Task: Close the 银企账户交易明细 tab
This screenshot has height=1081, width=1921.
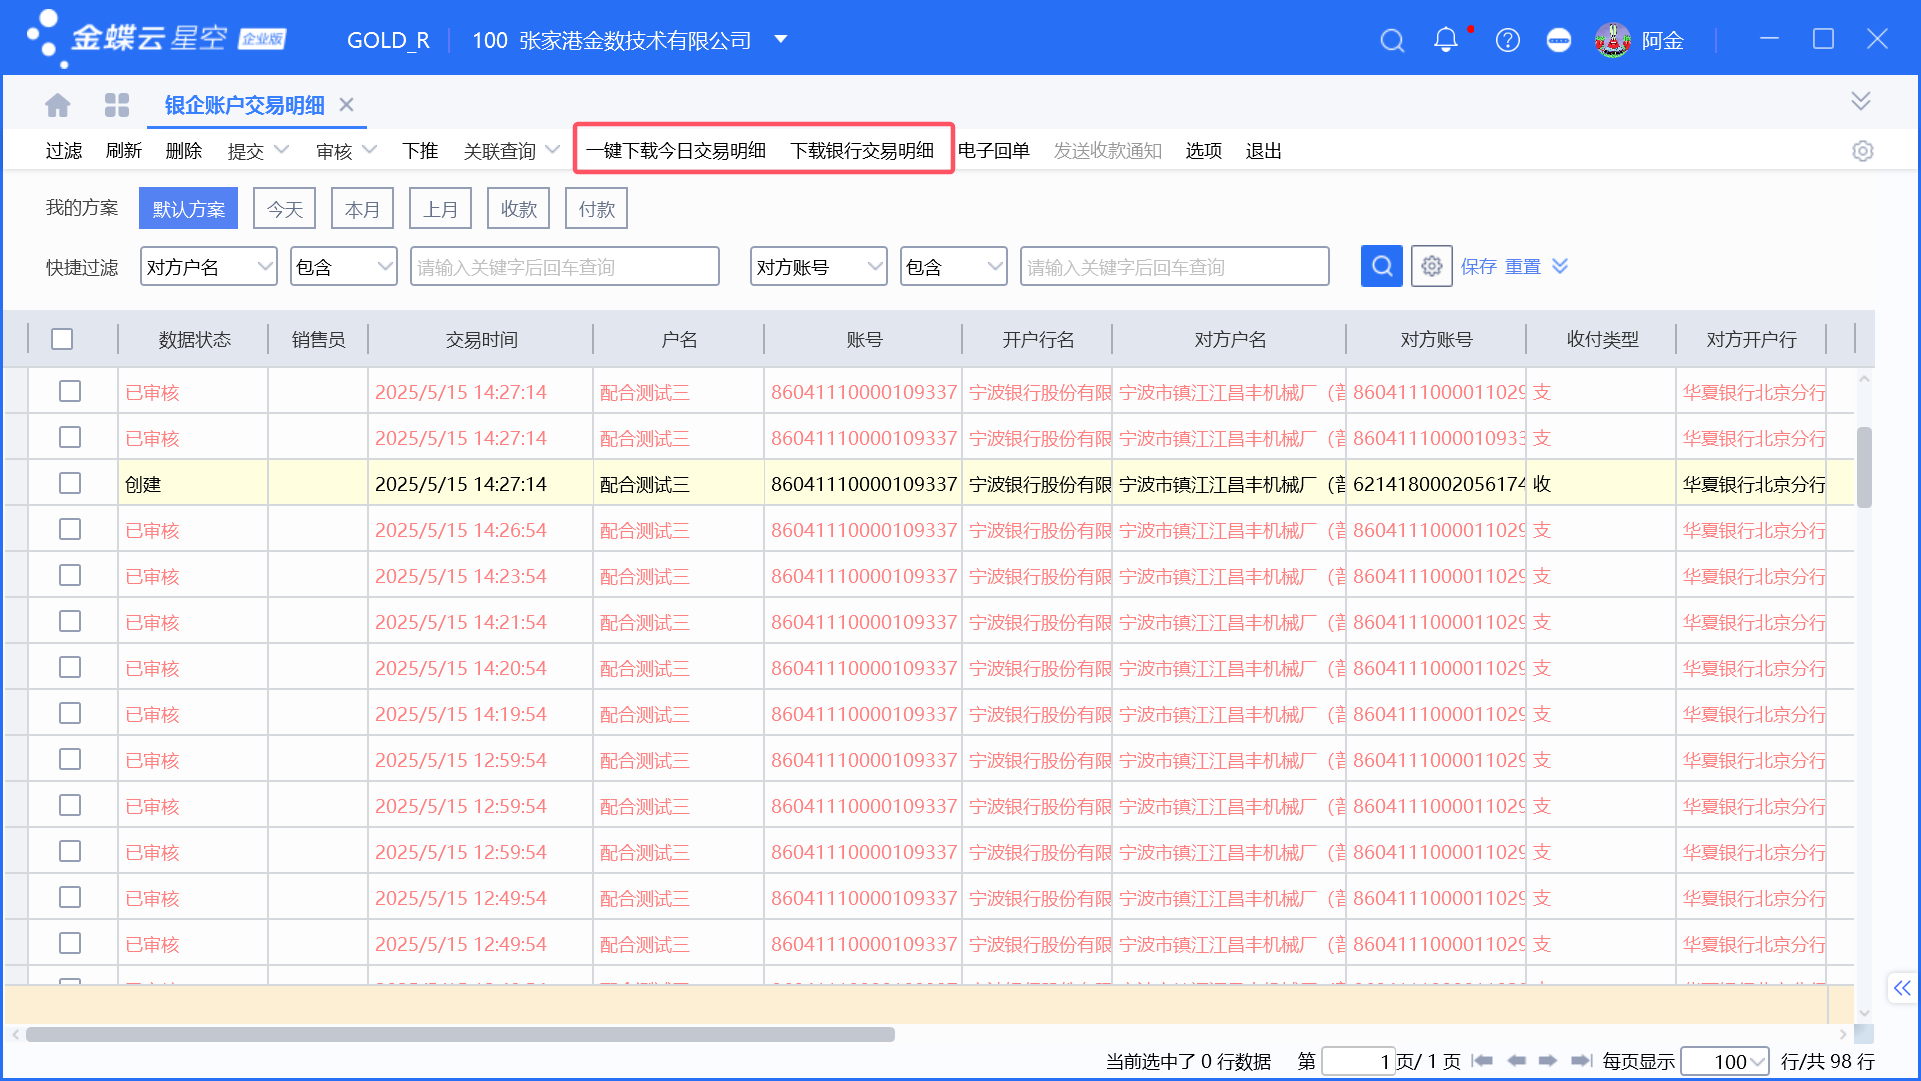Action: click(346, 105)
